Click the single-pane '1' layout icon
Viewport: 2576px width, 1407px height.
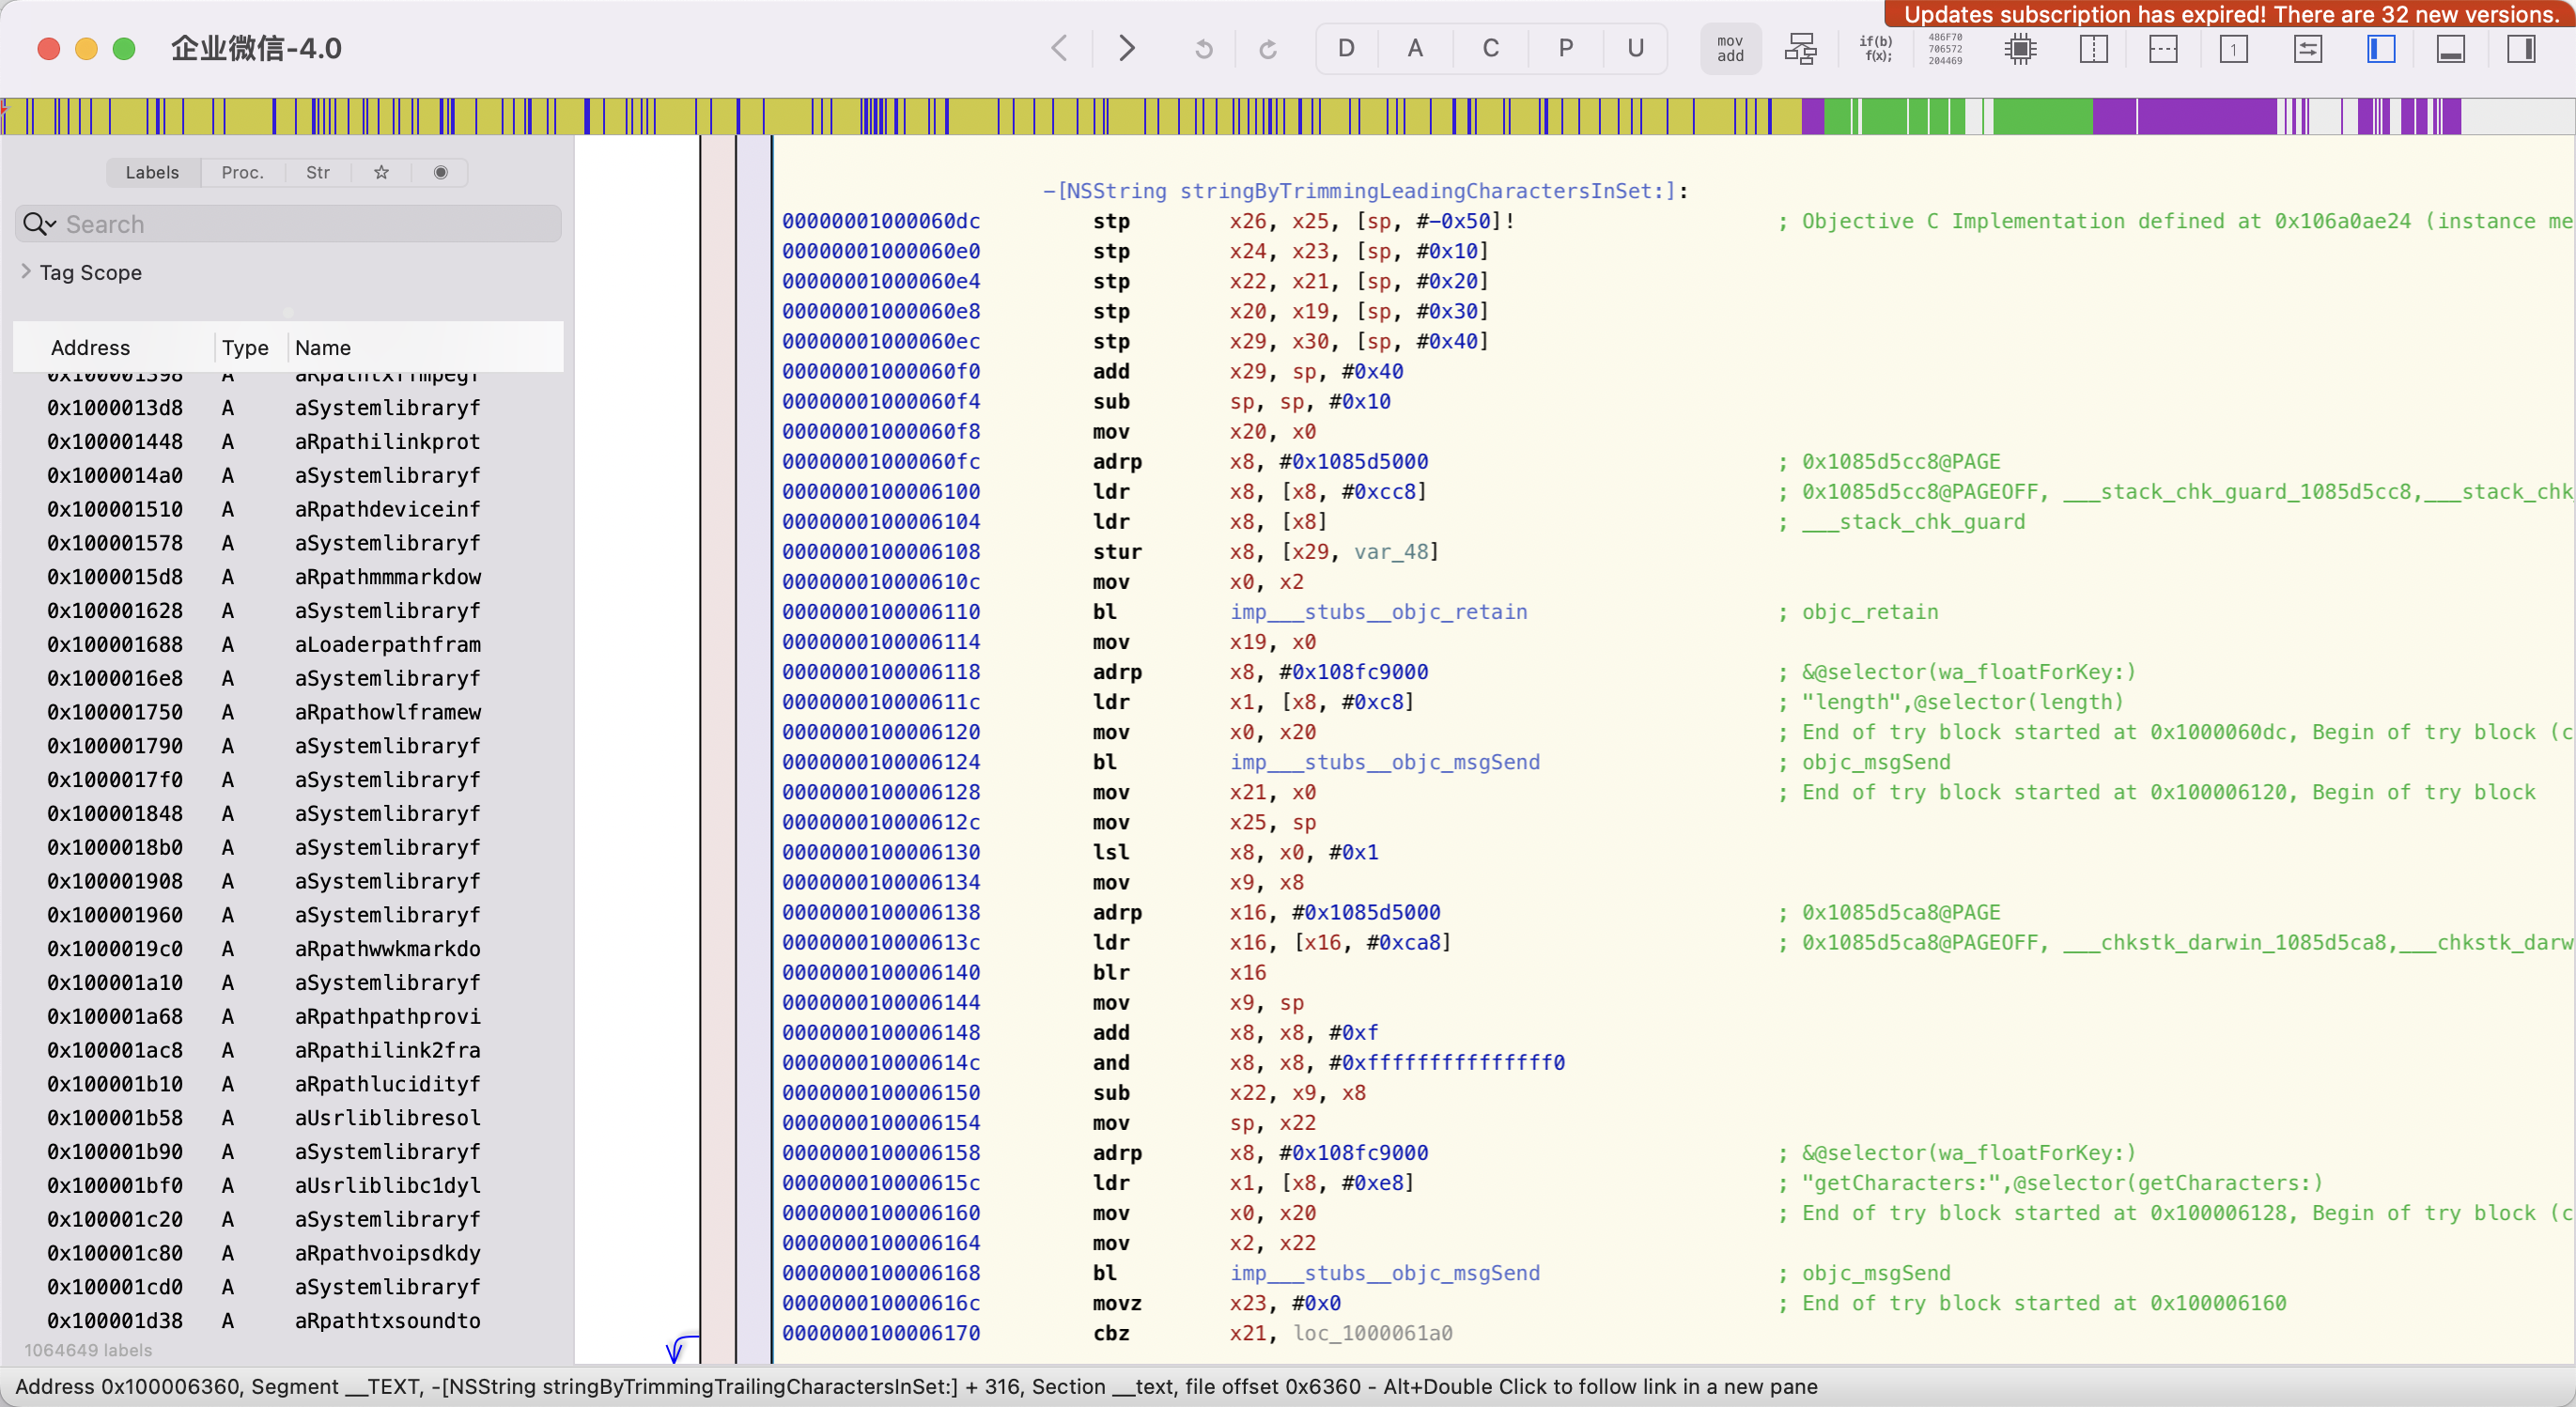coord(2234,48)
